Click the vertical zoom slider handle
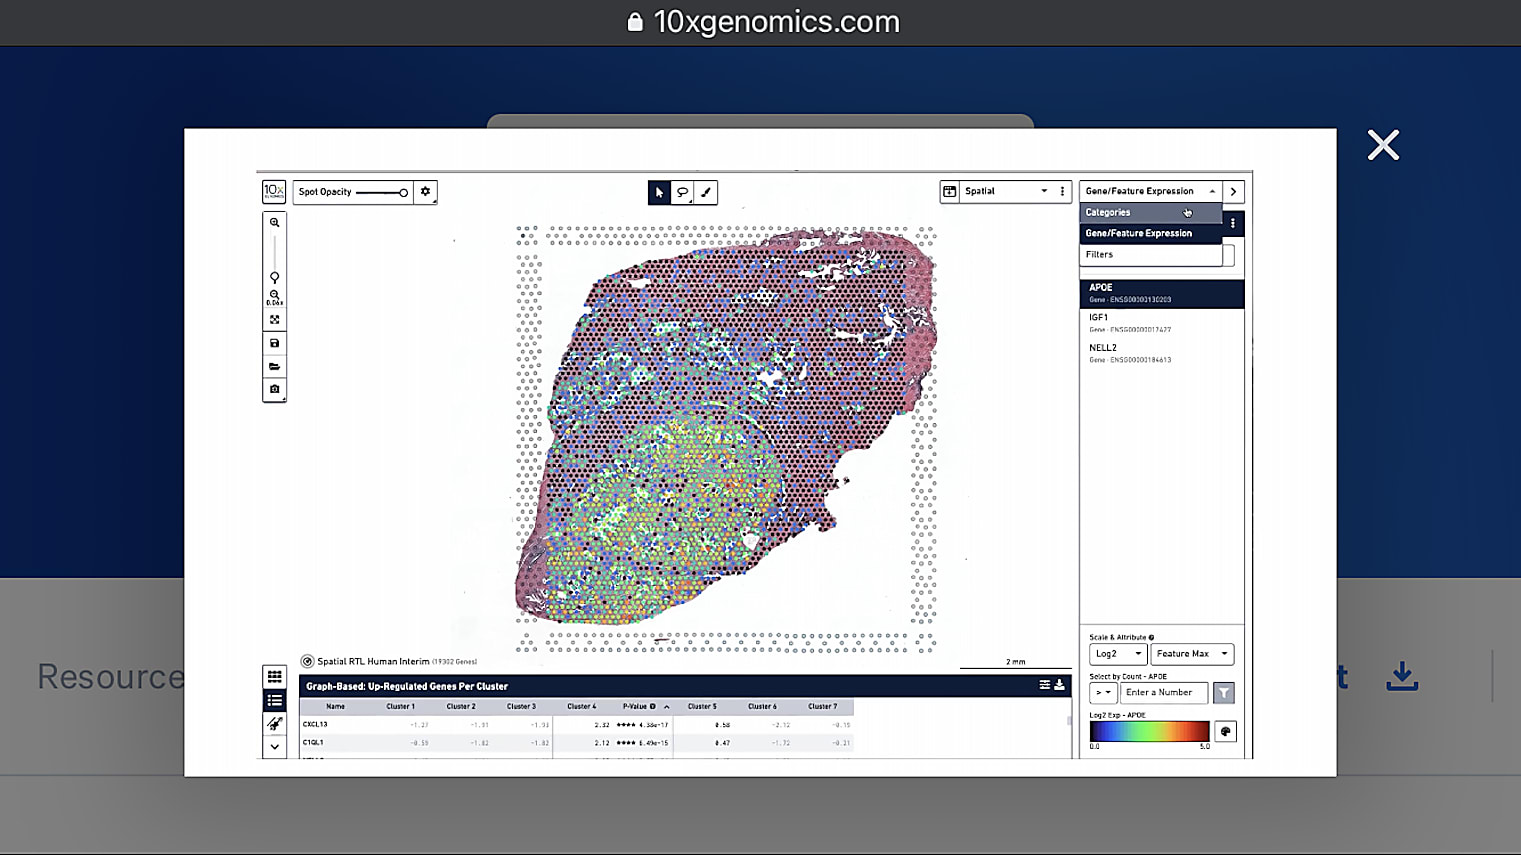This screenshot has width=1521, height=855. click(274, 277)
